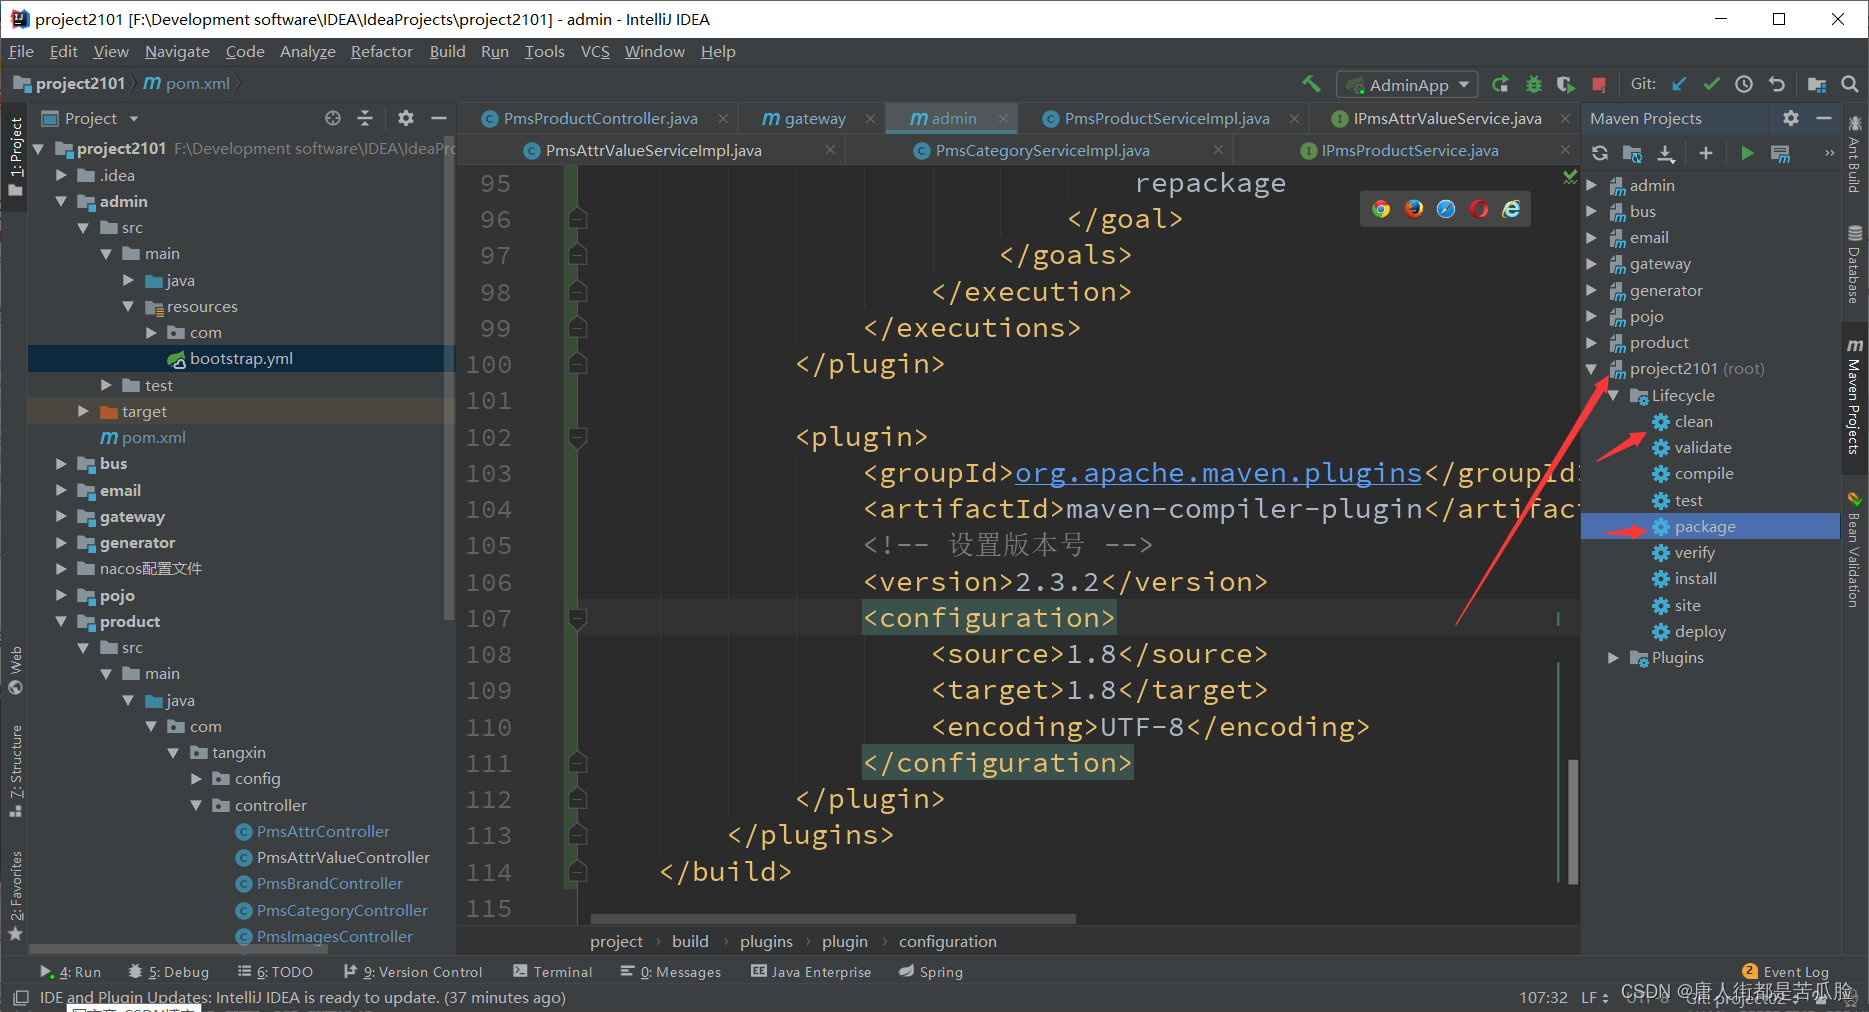Toggle the 2: Favorites tool window
Viewport: 1869px width, 1012px height.
(x=15, y=896)
